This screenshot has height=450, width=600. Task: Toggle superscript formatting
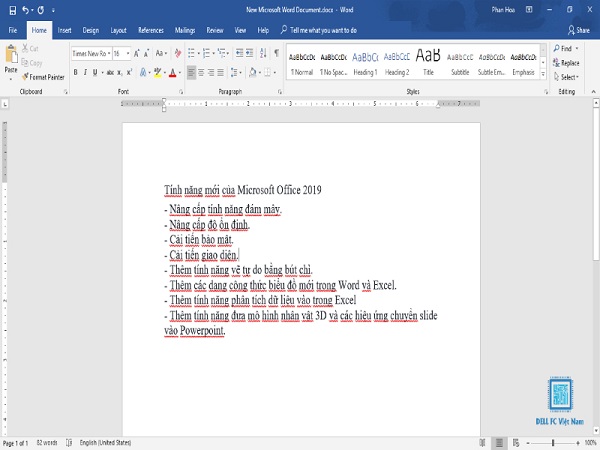click(129, 72)
